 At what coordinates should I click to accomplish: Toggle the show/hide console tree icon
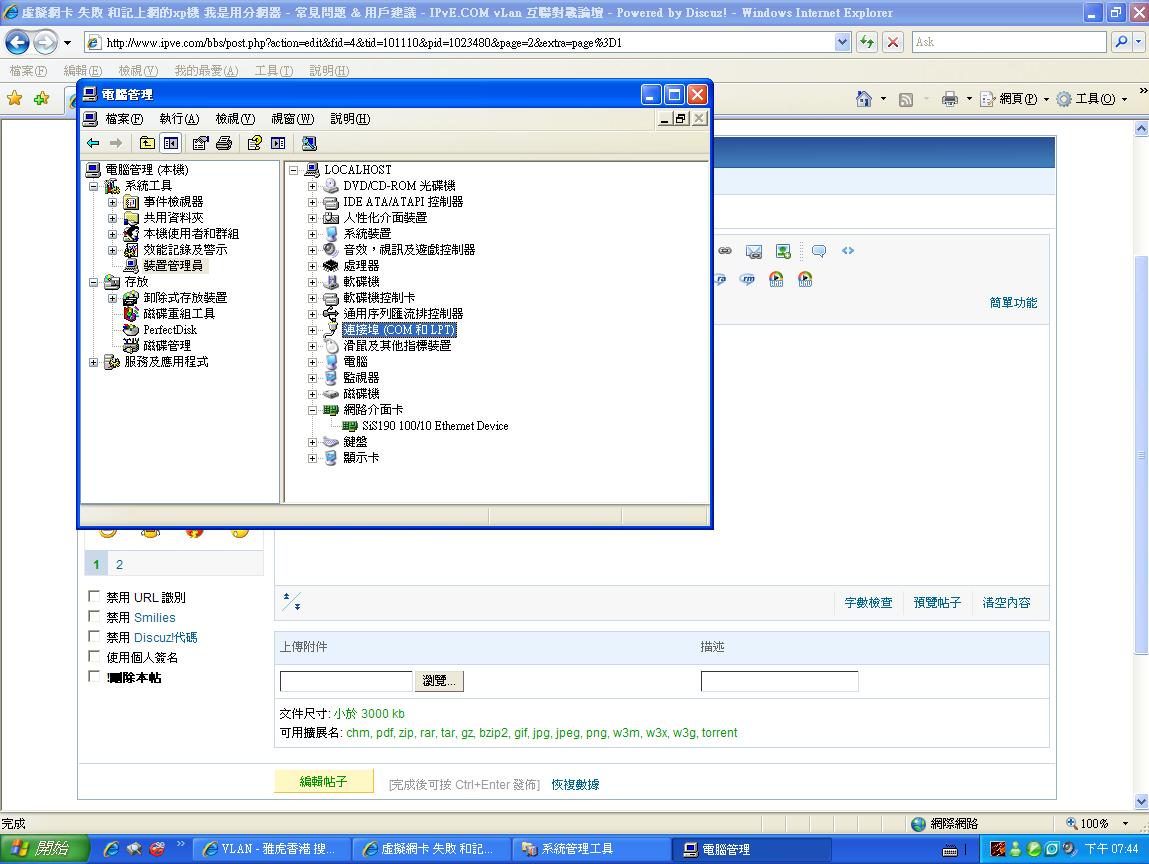(171, 143)
